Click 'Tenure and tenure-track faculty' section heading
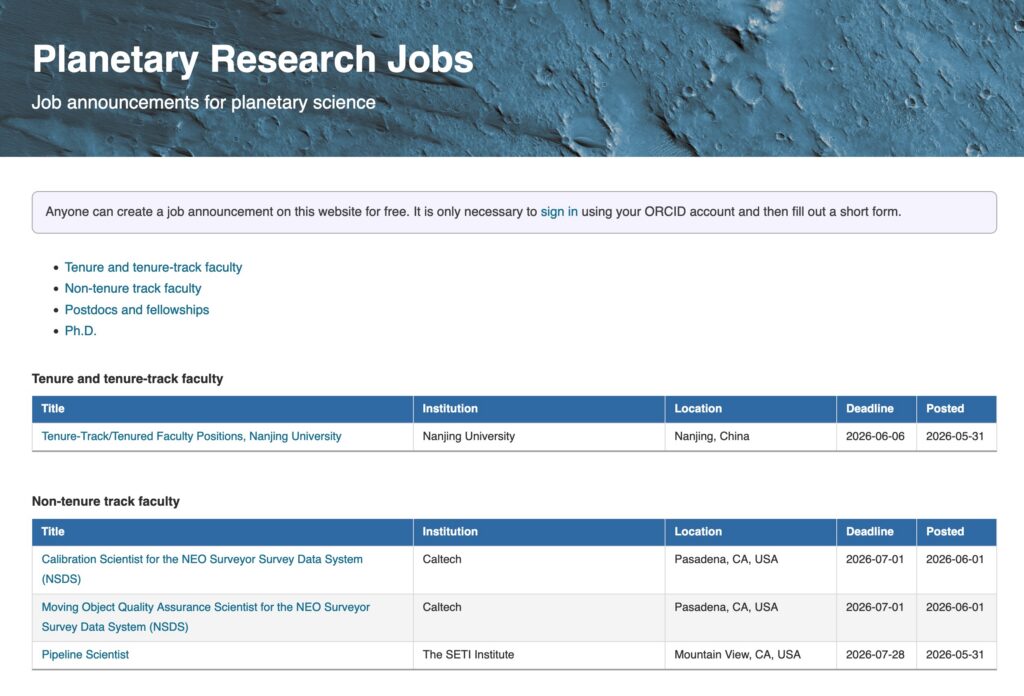 click(127, 379)
